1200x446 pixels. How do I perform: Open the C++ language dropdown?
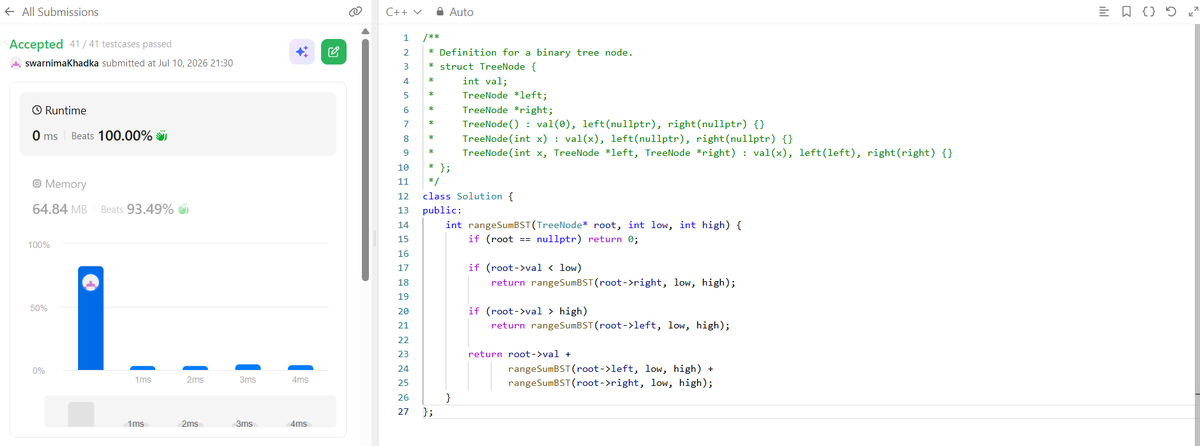[x=402, y=12]
